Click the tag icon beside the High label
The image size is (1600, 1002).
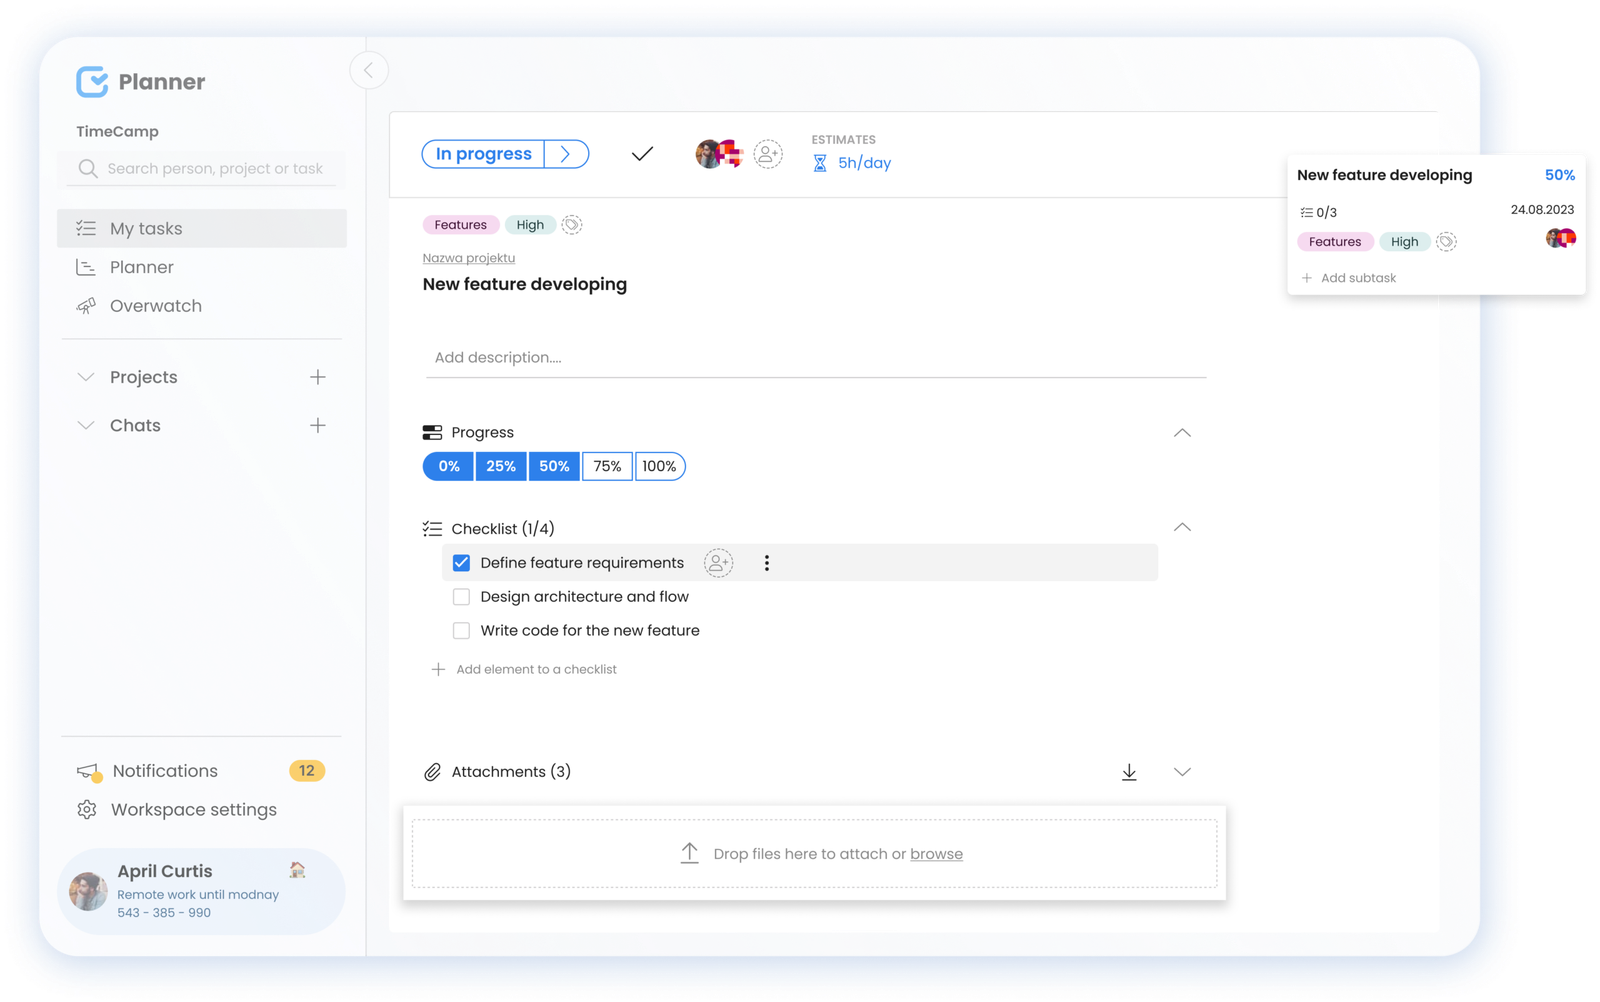tap(571, 224)
